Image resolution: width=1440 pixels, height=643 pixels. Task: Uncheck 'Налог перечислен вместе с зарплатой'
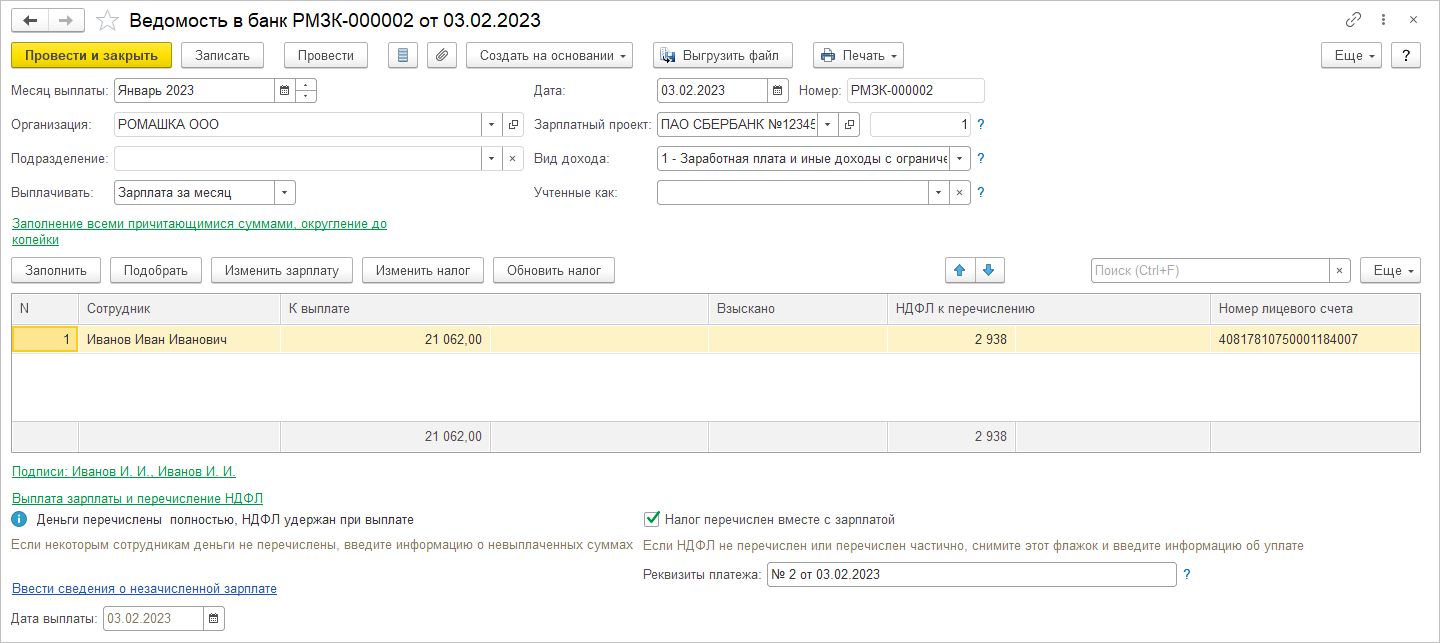coord(652,519)
